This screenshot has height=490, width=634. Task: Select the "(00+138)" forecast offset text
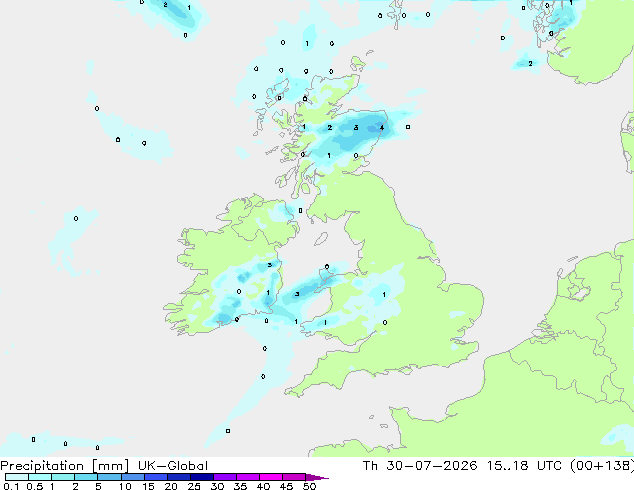tap(602, 466)
